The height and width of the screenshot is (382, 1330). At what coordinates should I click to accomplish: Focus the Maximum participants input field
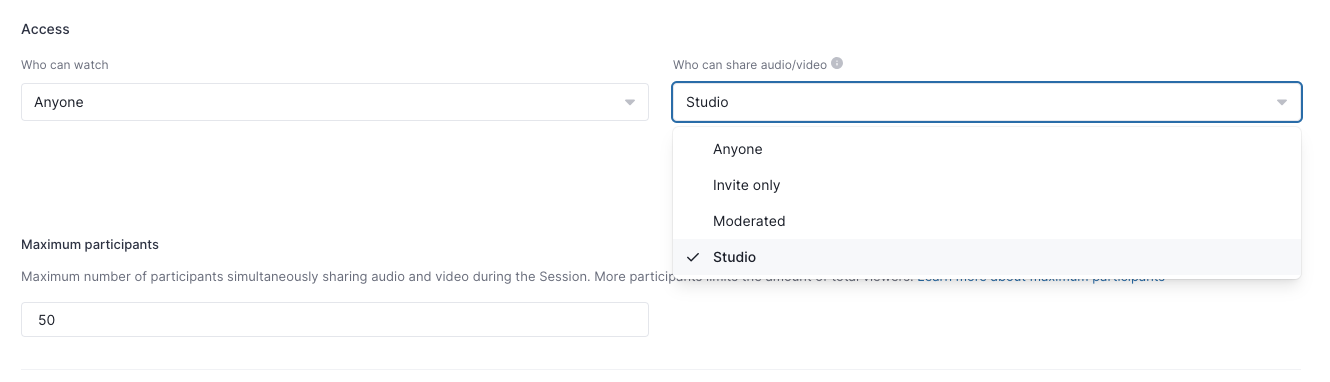(335, 320)
